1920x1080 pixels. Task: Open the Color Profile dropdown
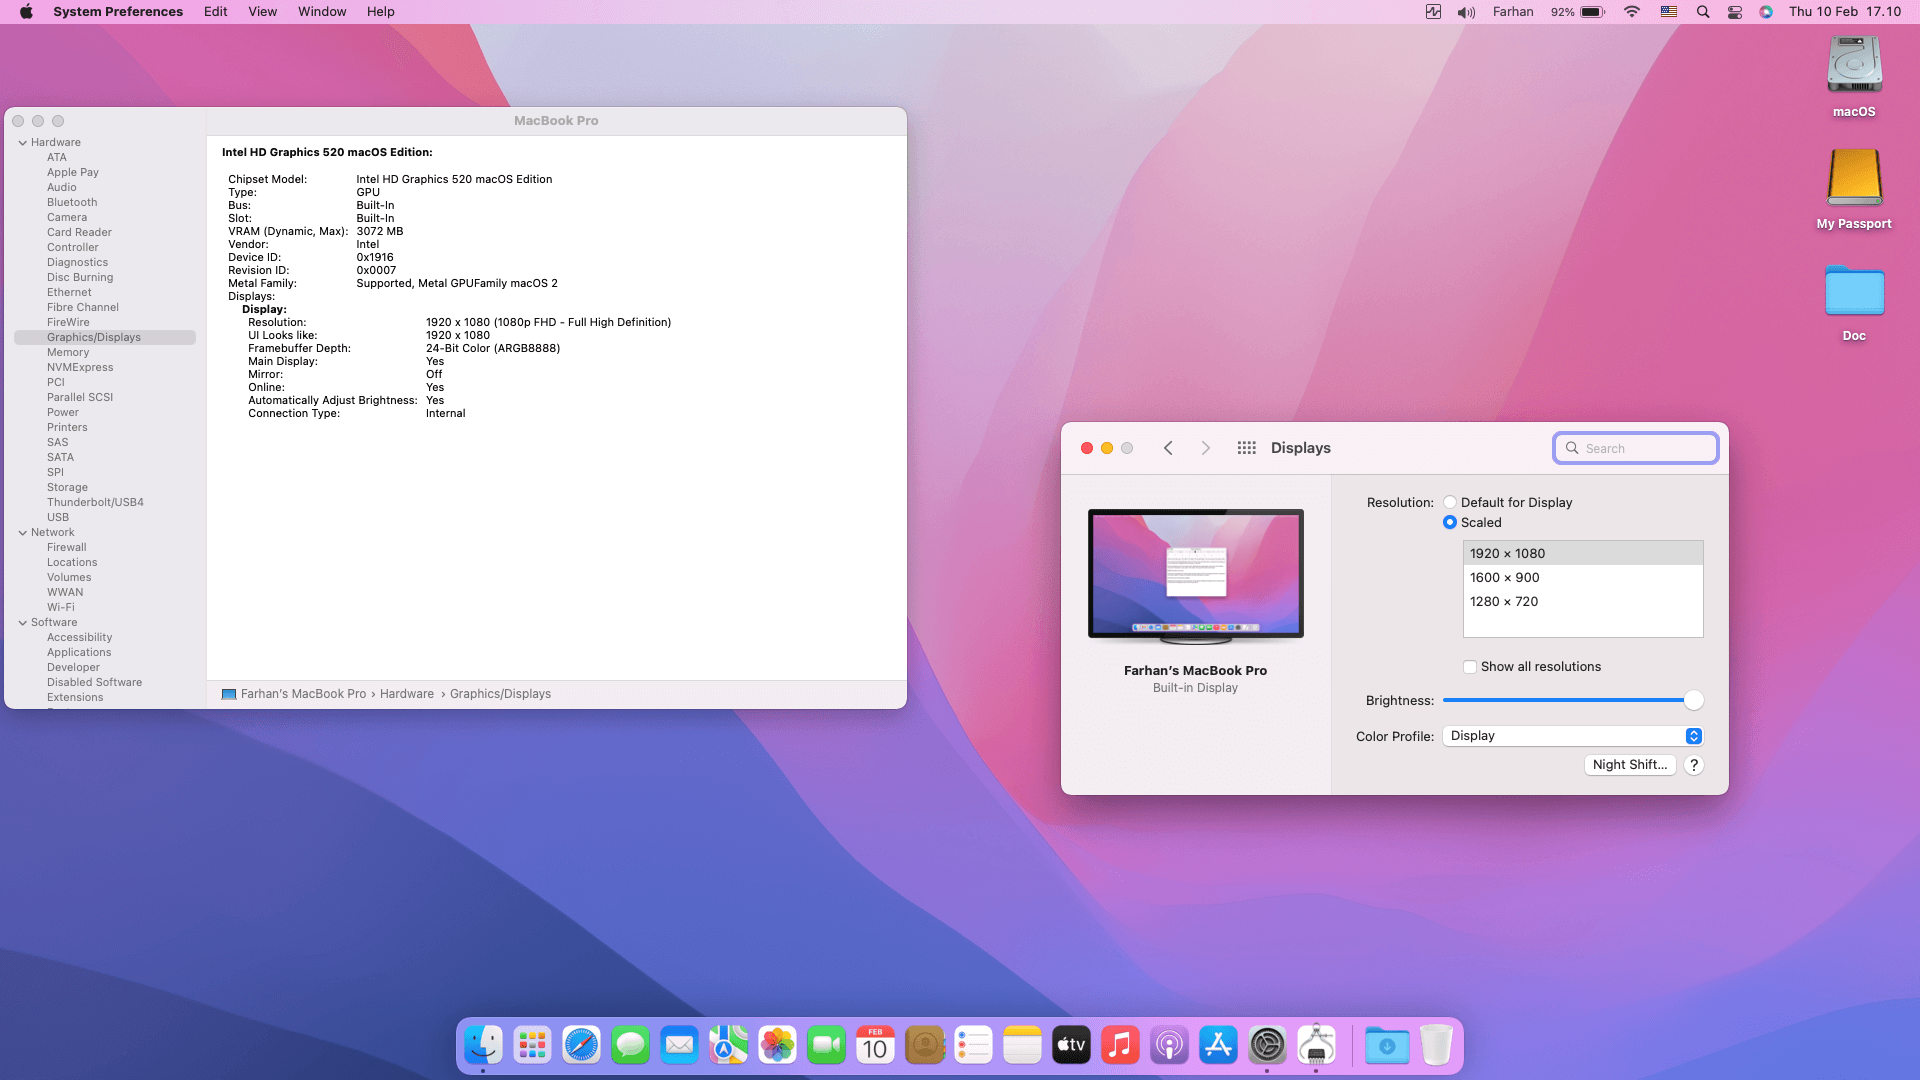(x=1573, y=736)
